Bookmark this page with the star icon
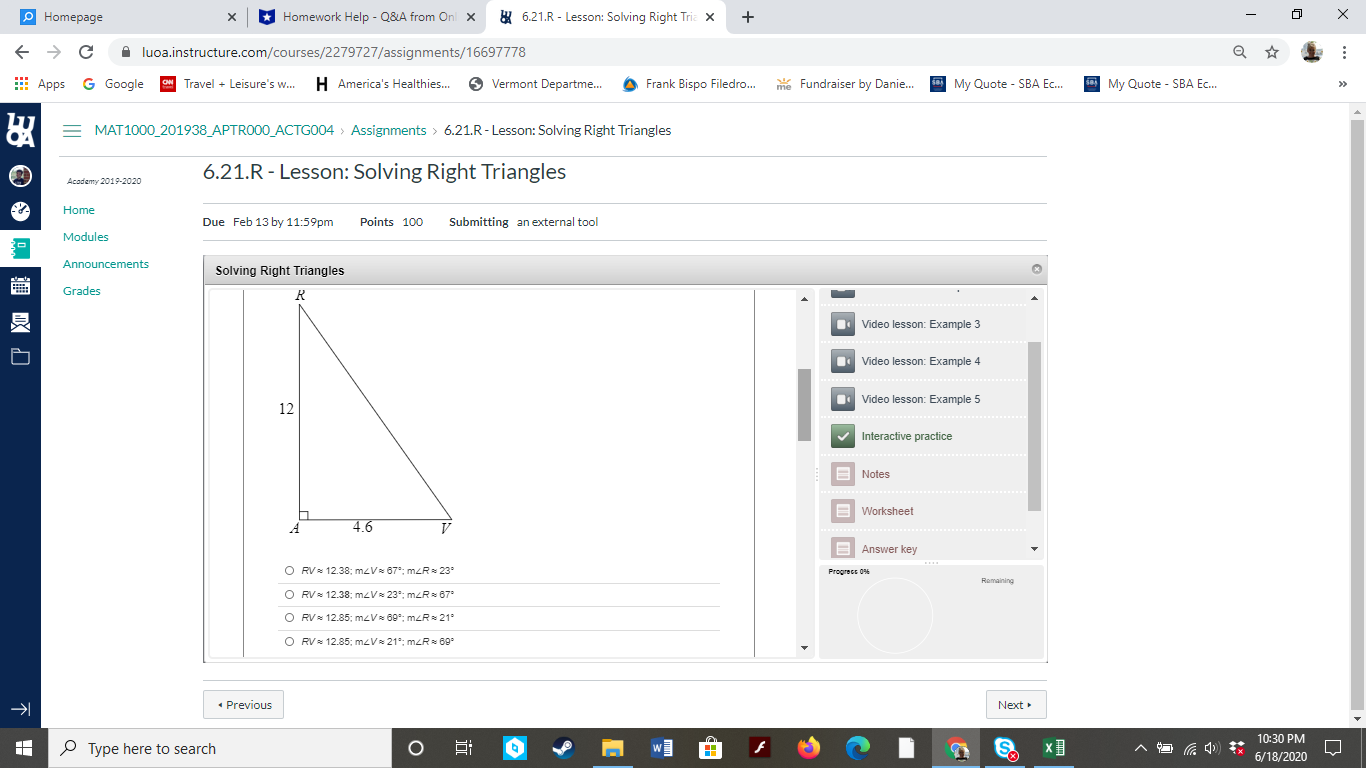 tap(1272, 52)
